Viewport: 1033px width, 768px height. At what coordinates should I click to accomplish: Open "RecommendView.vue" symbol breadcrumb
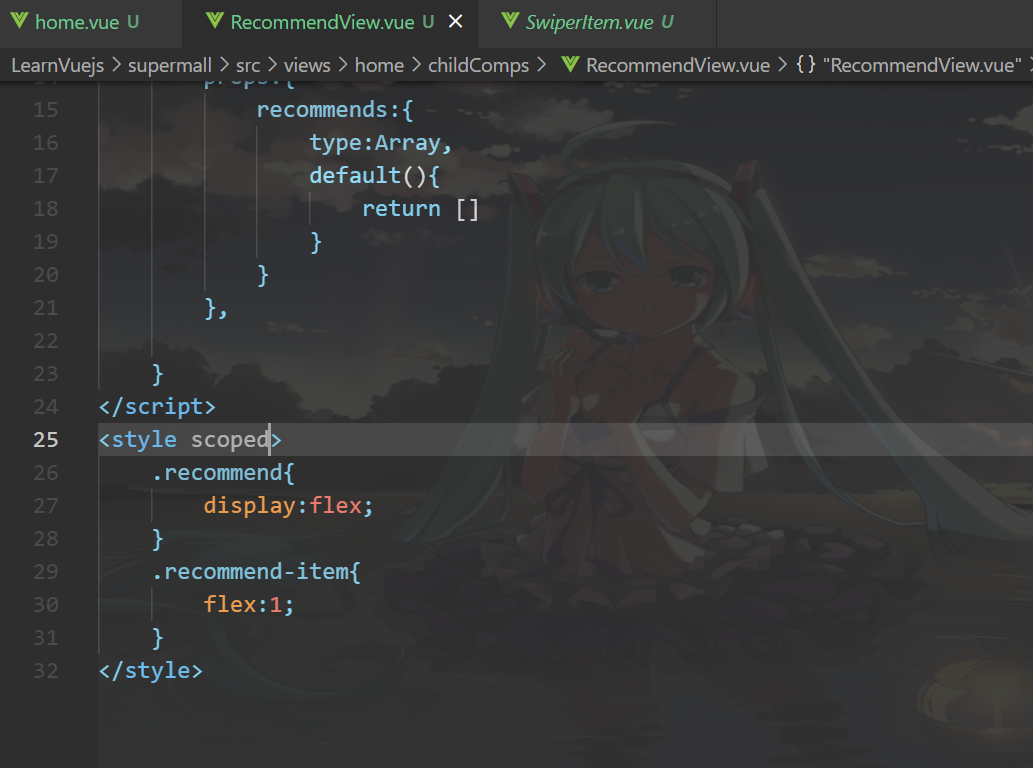[x=922, y=65]
